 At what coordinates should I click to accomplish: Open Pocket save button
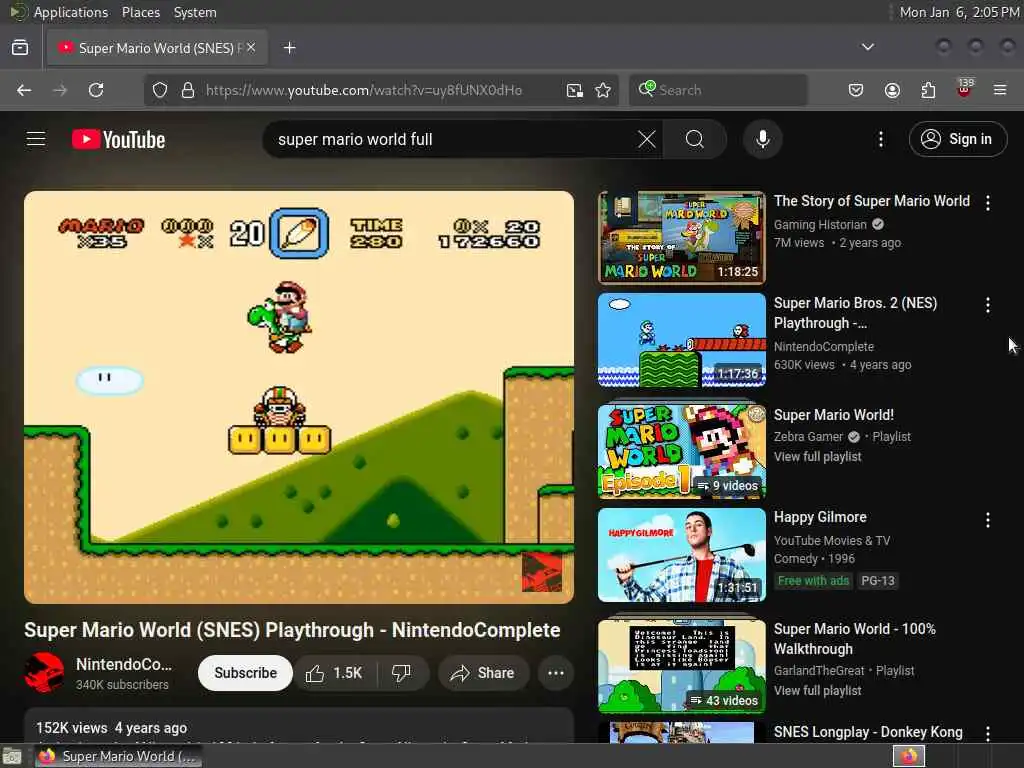pyautogui.click(x=856, y=90)
